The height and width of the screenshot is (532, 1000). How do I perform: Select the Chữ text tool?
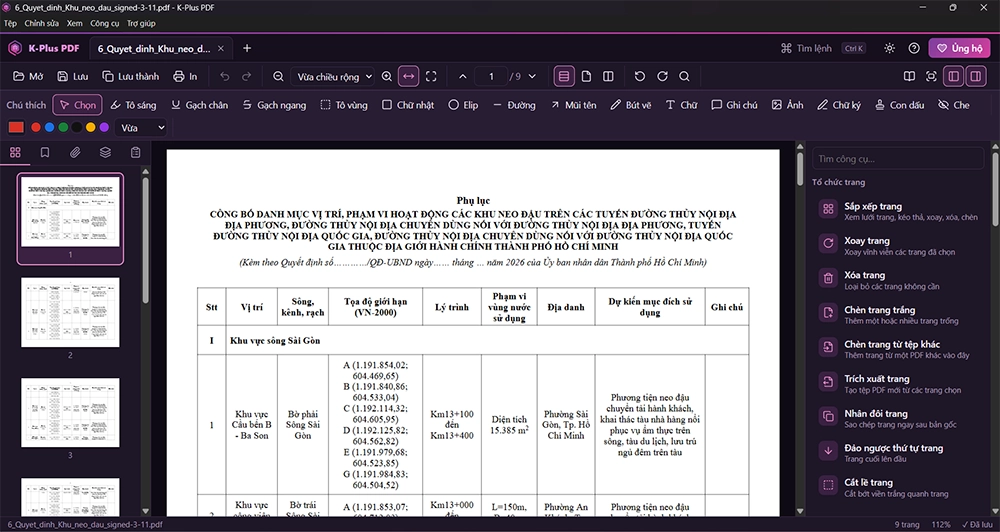coord(681,105)
